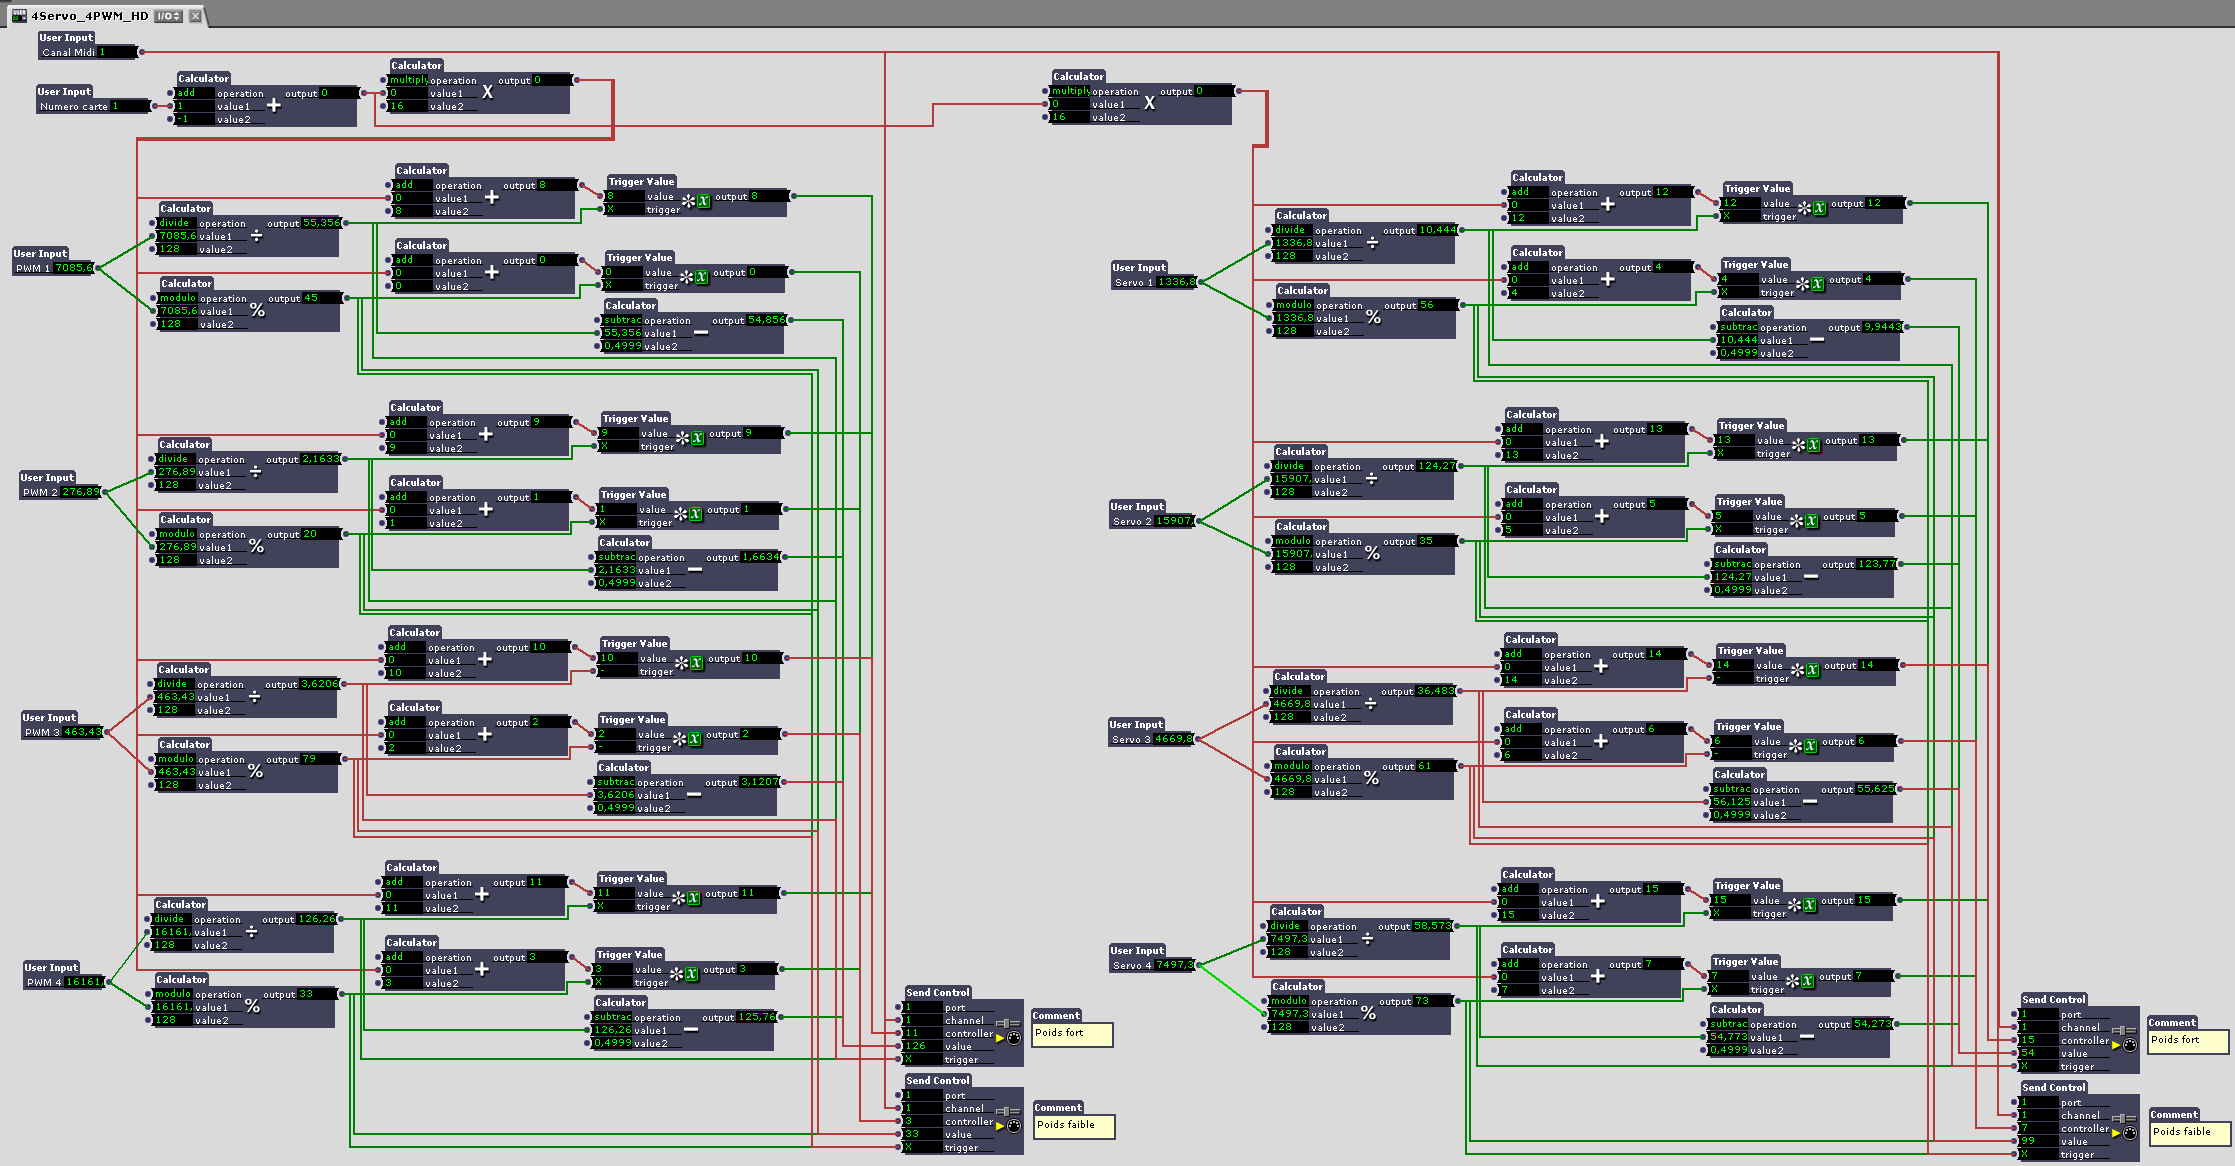Viewport: 2235px width, 1166px height.
Task: Close the 4Servo_4PWM_HD tab
Action: pyautogui.click(x=195, y=16)
